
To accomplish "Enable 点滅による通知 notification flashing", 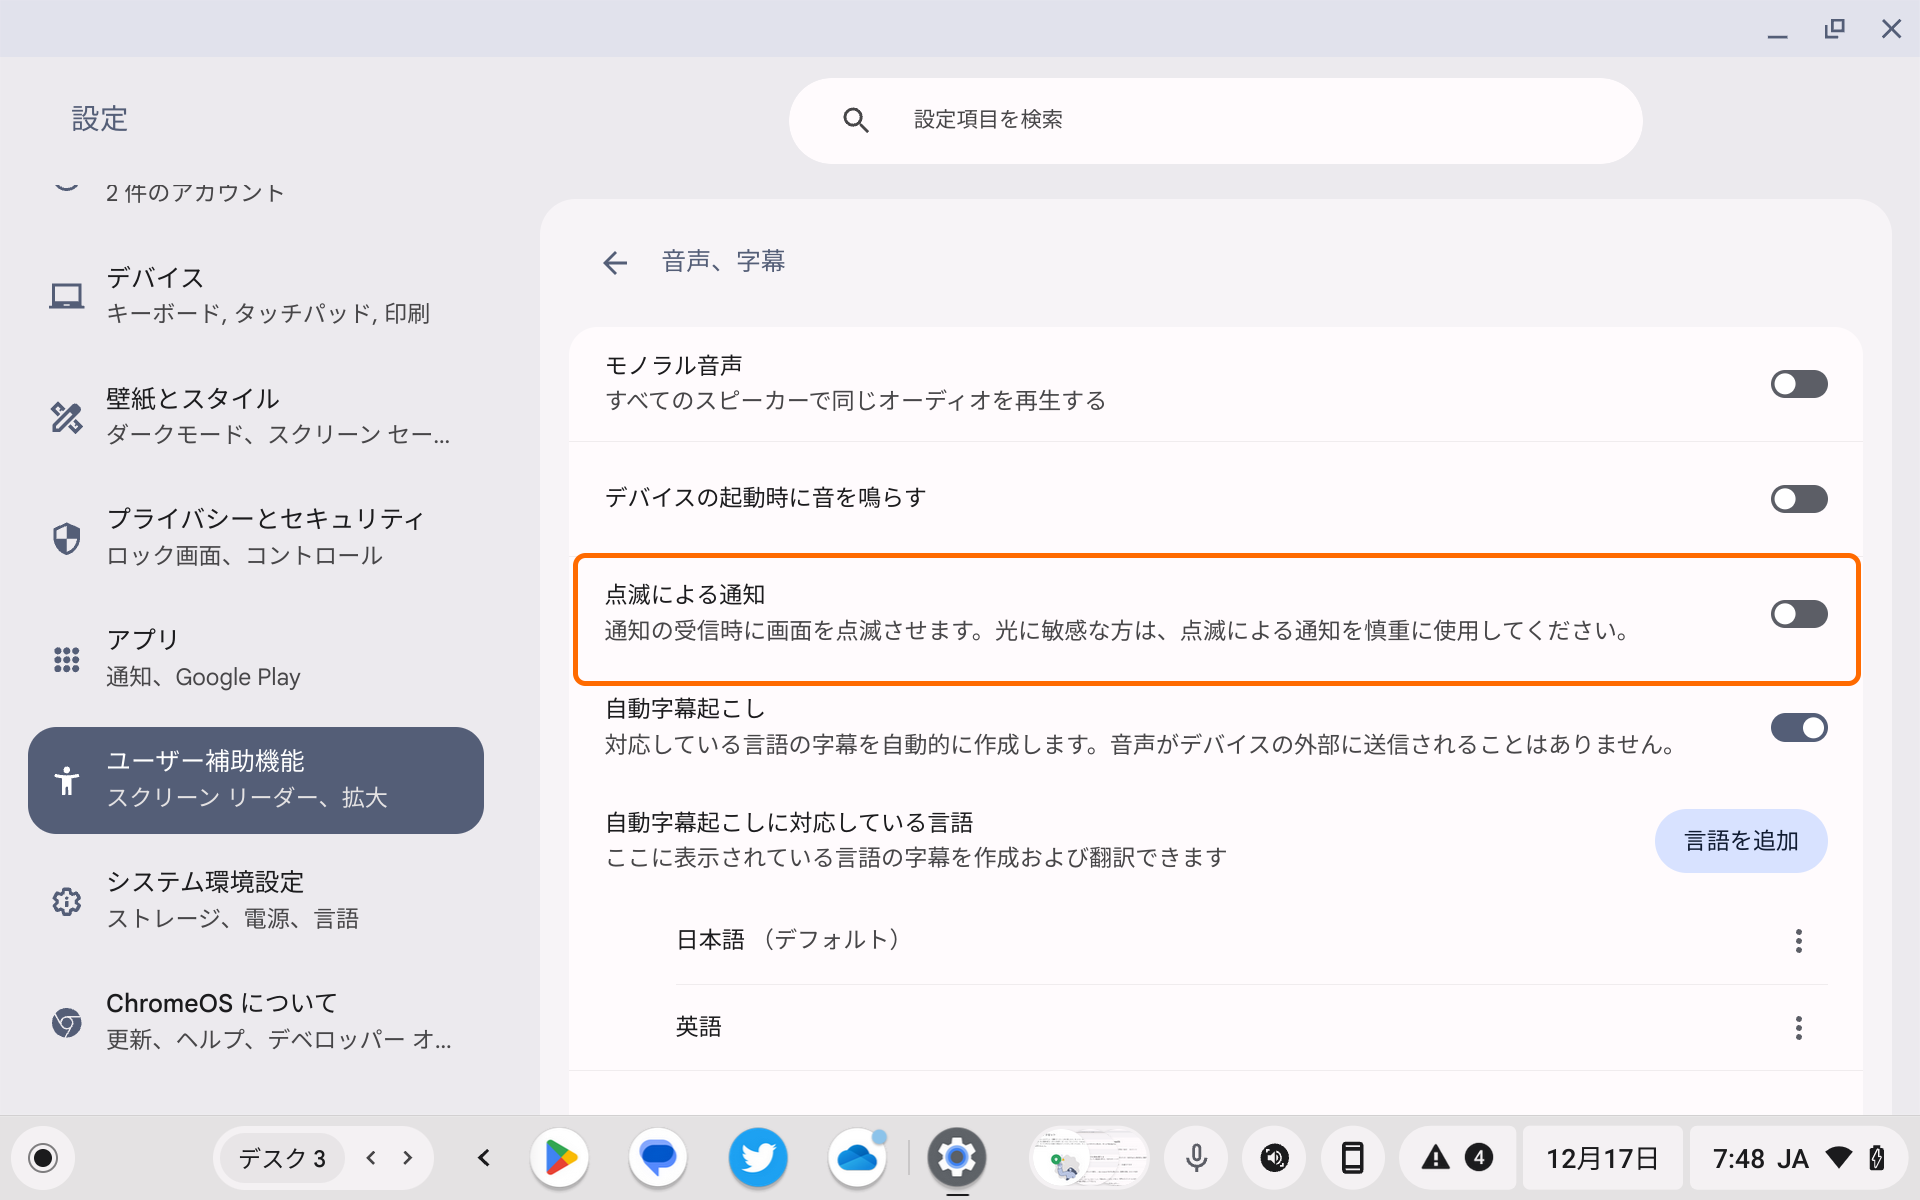I will coord(1798,614).
